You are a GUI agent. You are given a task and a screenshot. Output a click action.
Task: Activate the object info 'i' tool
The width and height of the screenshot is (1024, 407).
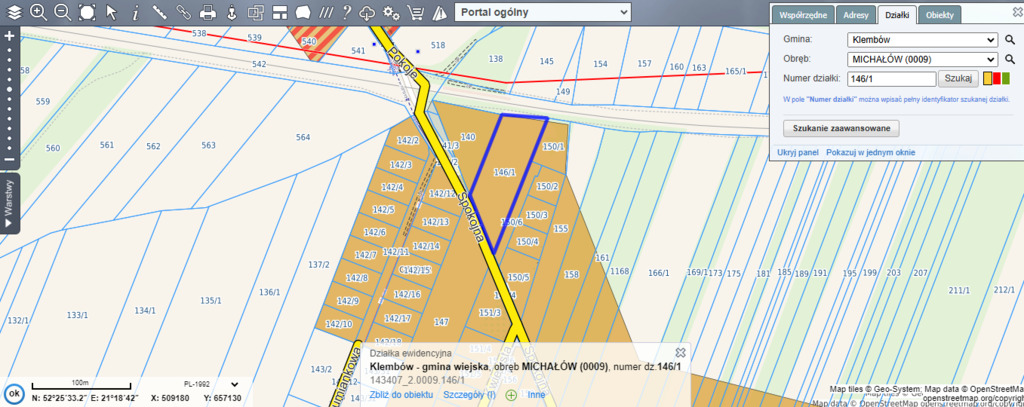(x=135, y=13)
